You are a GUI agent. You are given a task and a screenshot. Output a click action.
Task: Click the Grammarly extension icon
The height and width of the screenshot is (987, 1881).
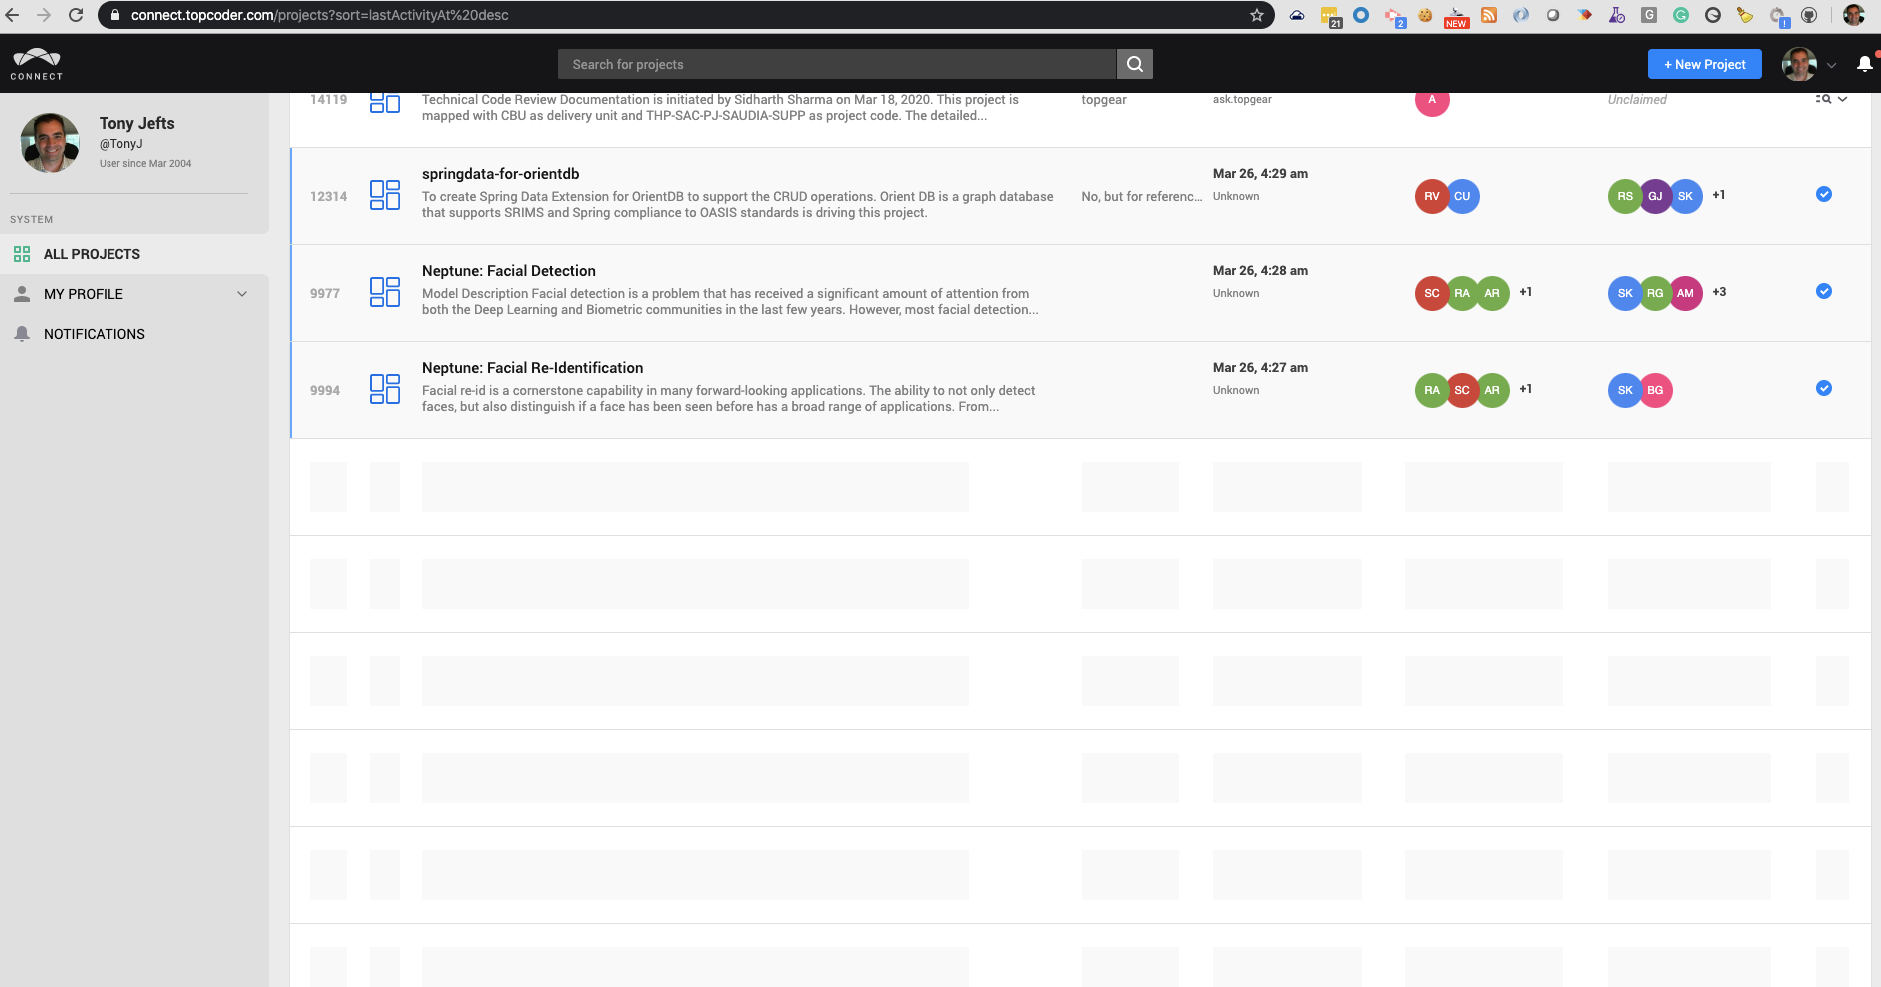[1681, 15]
